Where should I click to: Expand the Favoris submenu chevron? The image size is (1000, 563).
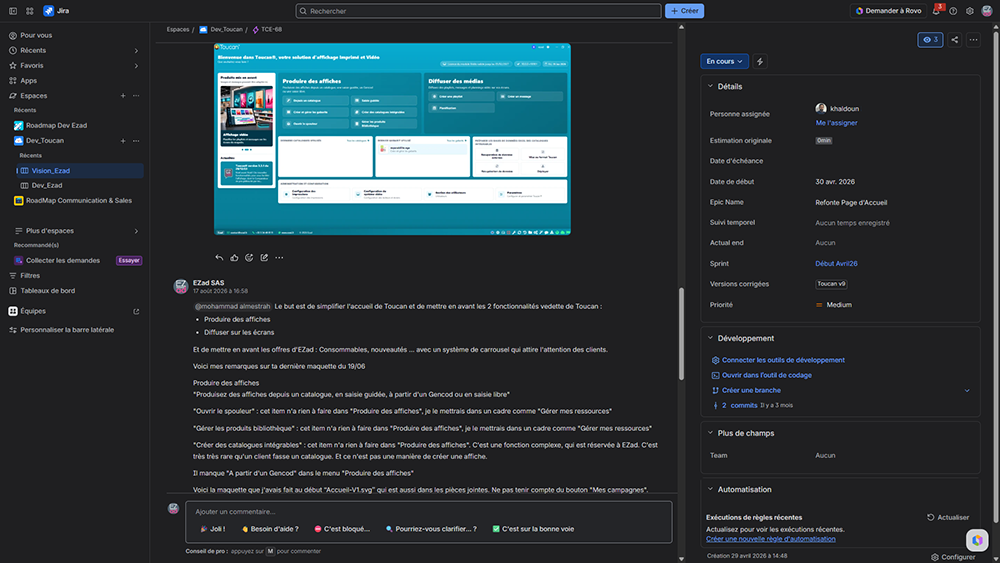pos(136,66)
